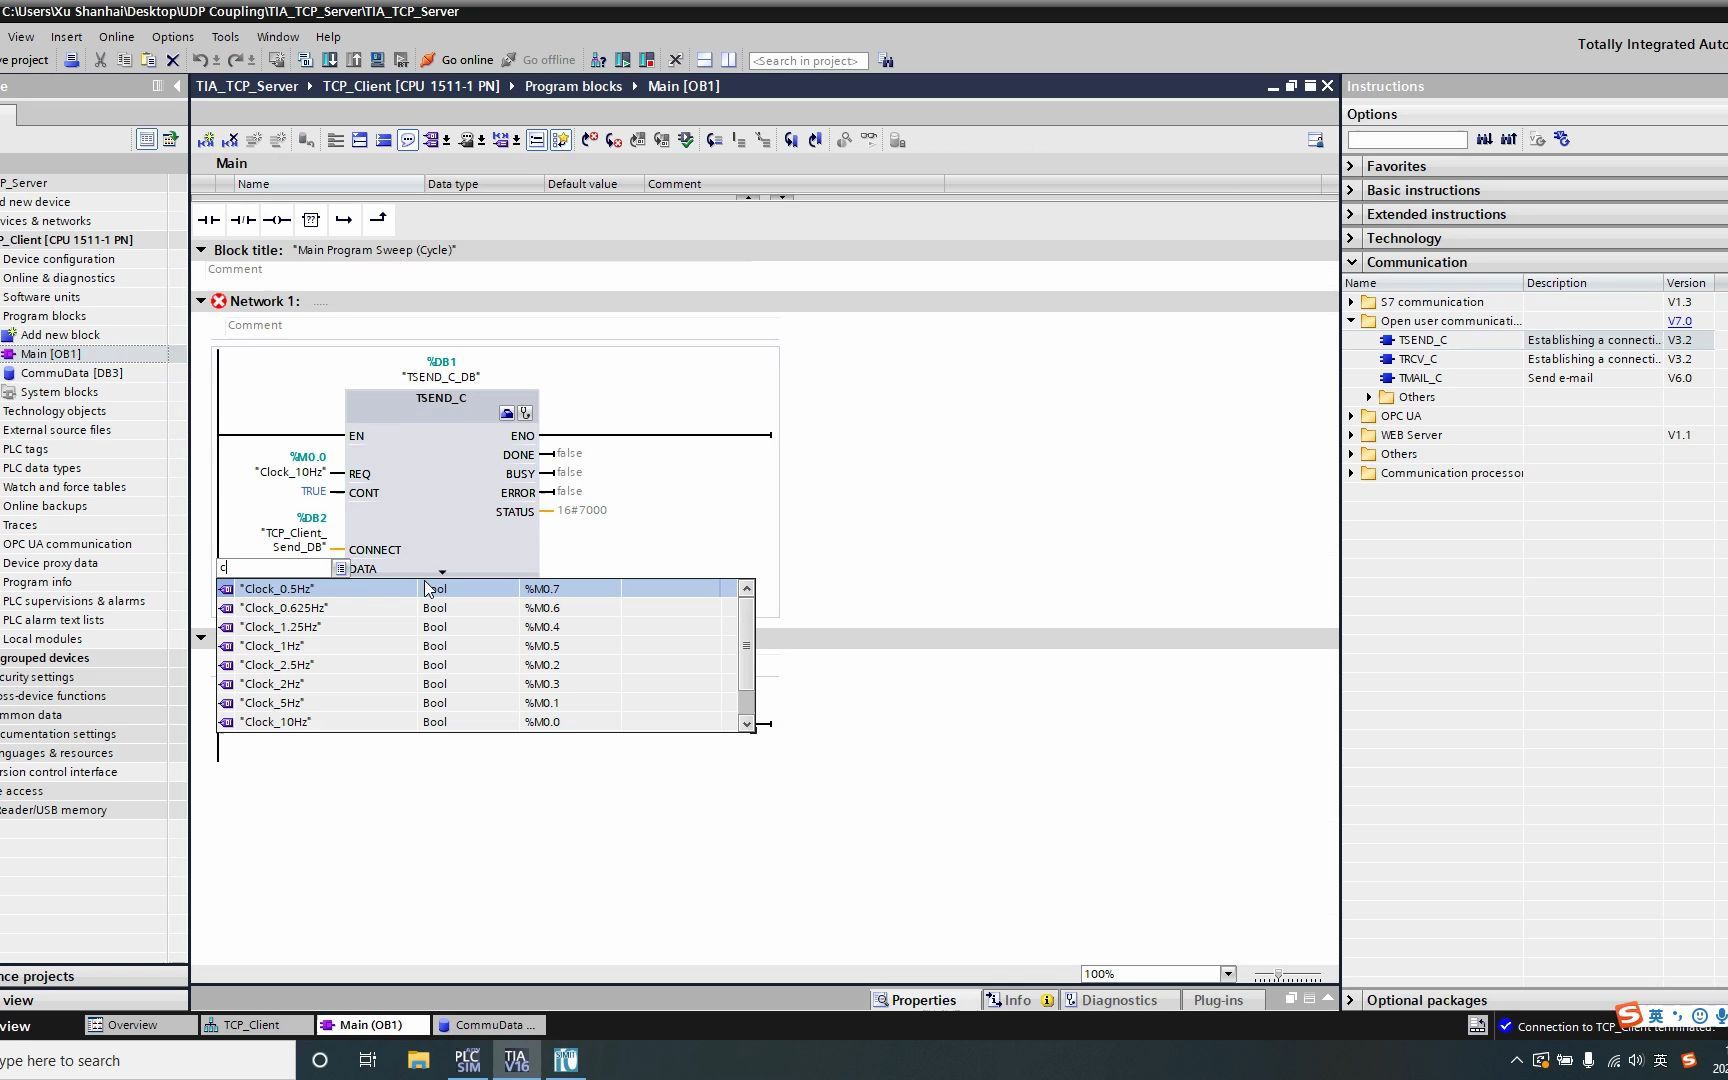This screenshot has height=1080, width=1728.
Task: Choose "Clock_0.625Hz" from autocomplete list
Action: point(478,608)
